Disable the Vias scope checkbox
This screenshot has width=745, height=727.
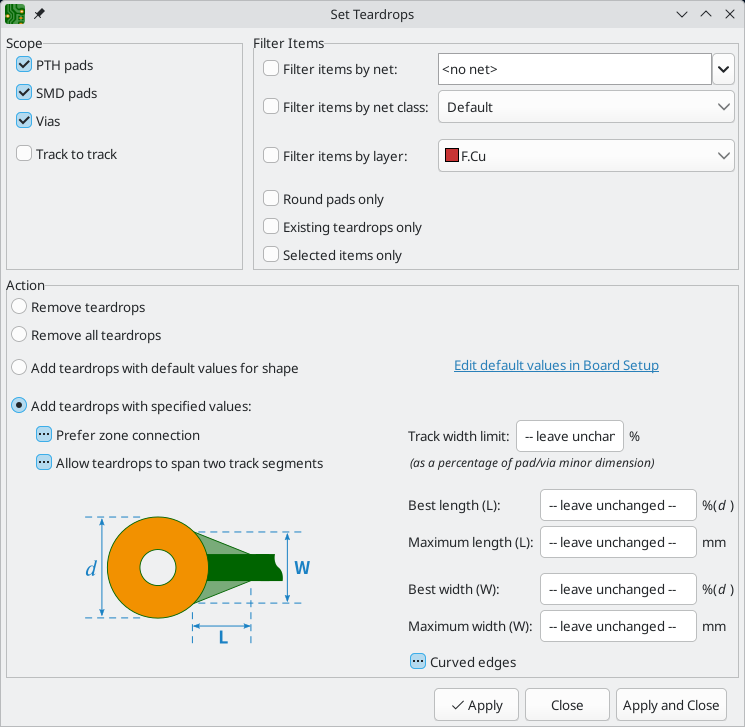tap(24, 121)
